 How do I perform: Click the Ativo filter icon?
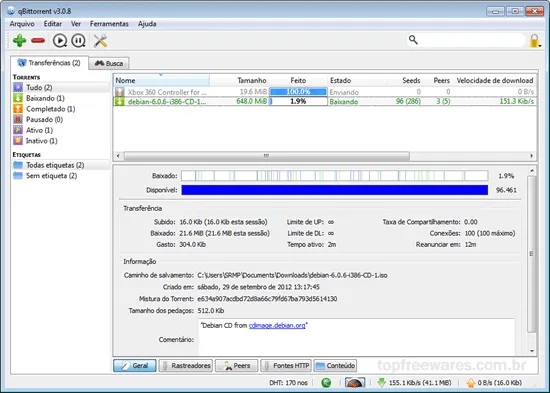coord(18,130)
